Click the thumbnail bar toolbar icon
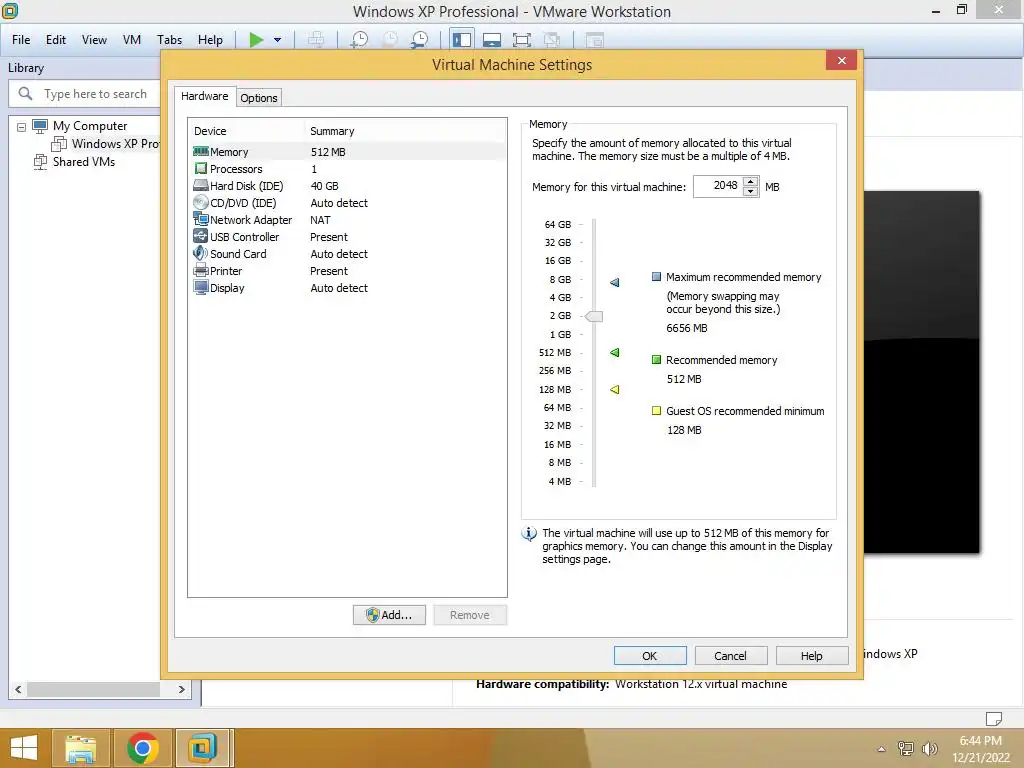1024x768 pixels. pyautogui.click(x=492, y=40)
